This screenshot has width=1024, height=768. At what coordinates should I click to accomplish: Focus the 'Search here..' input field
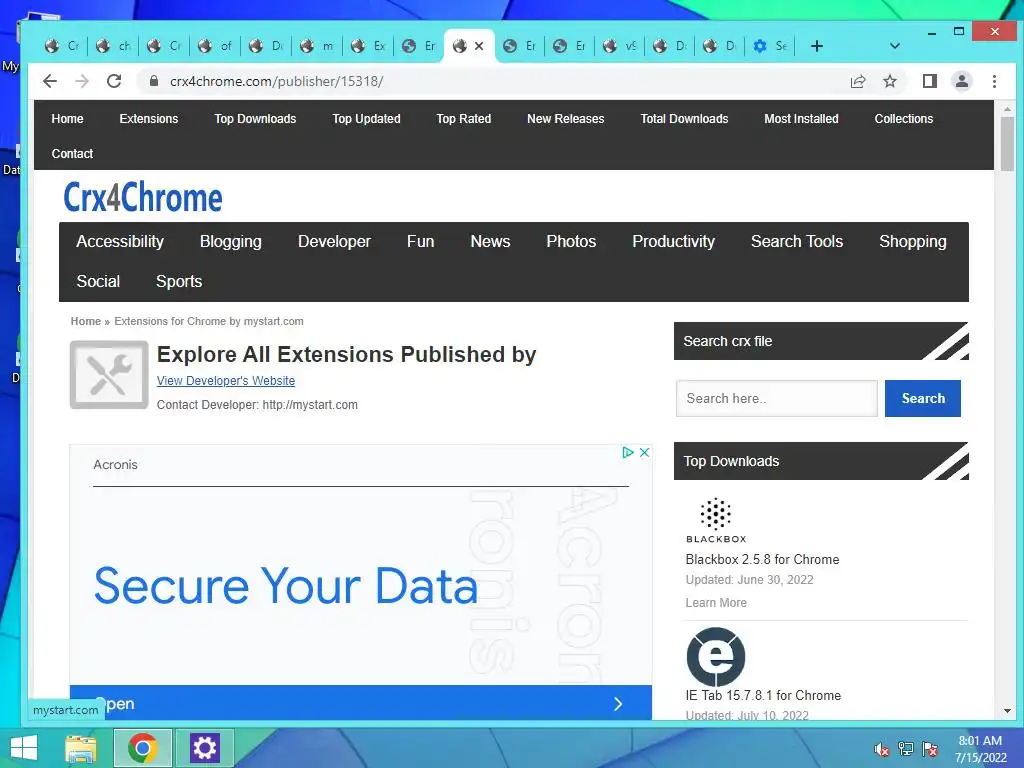[776, 398]
